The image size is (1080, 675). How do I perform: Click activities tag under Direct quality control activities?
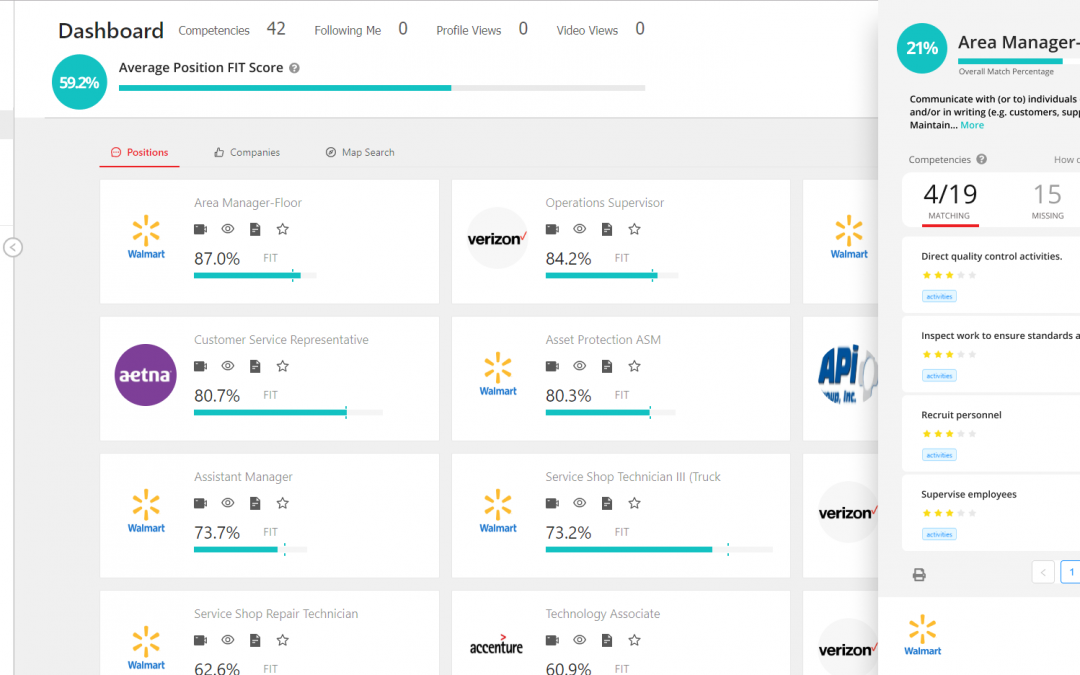pos(939,296)
